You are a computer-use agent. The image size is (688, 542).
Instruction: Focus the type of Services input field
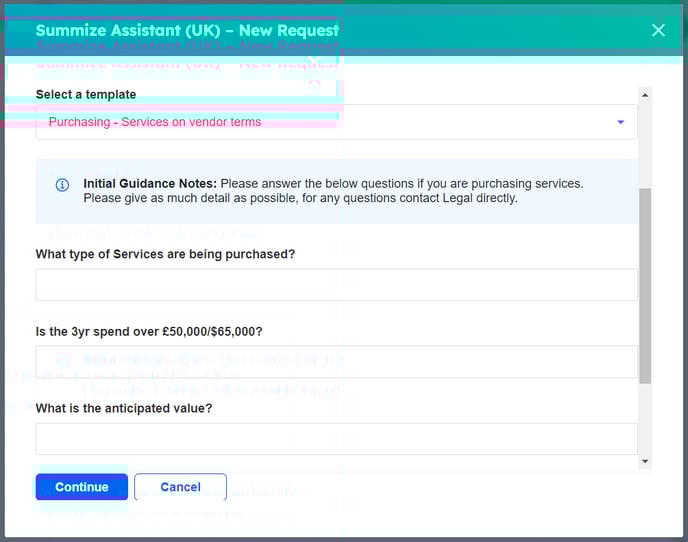(336, 285)
